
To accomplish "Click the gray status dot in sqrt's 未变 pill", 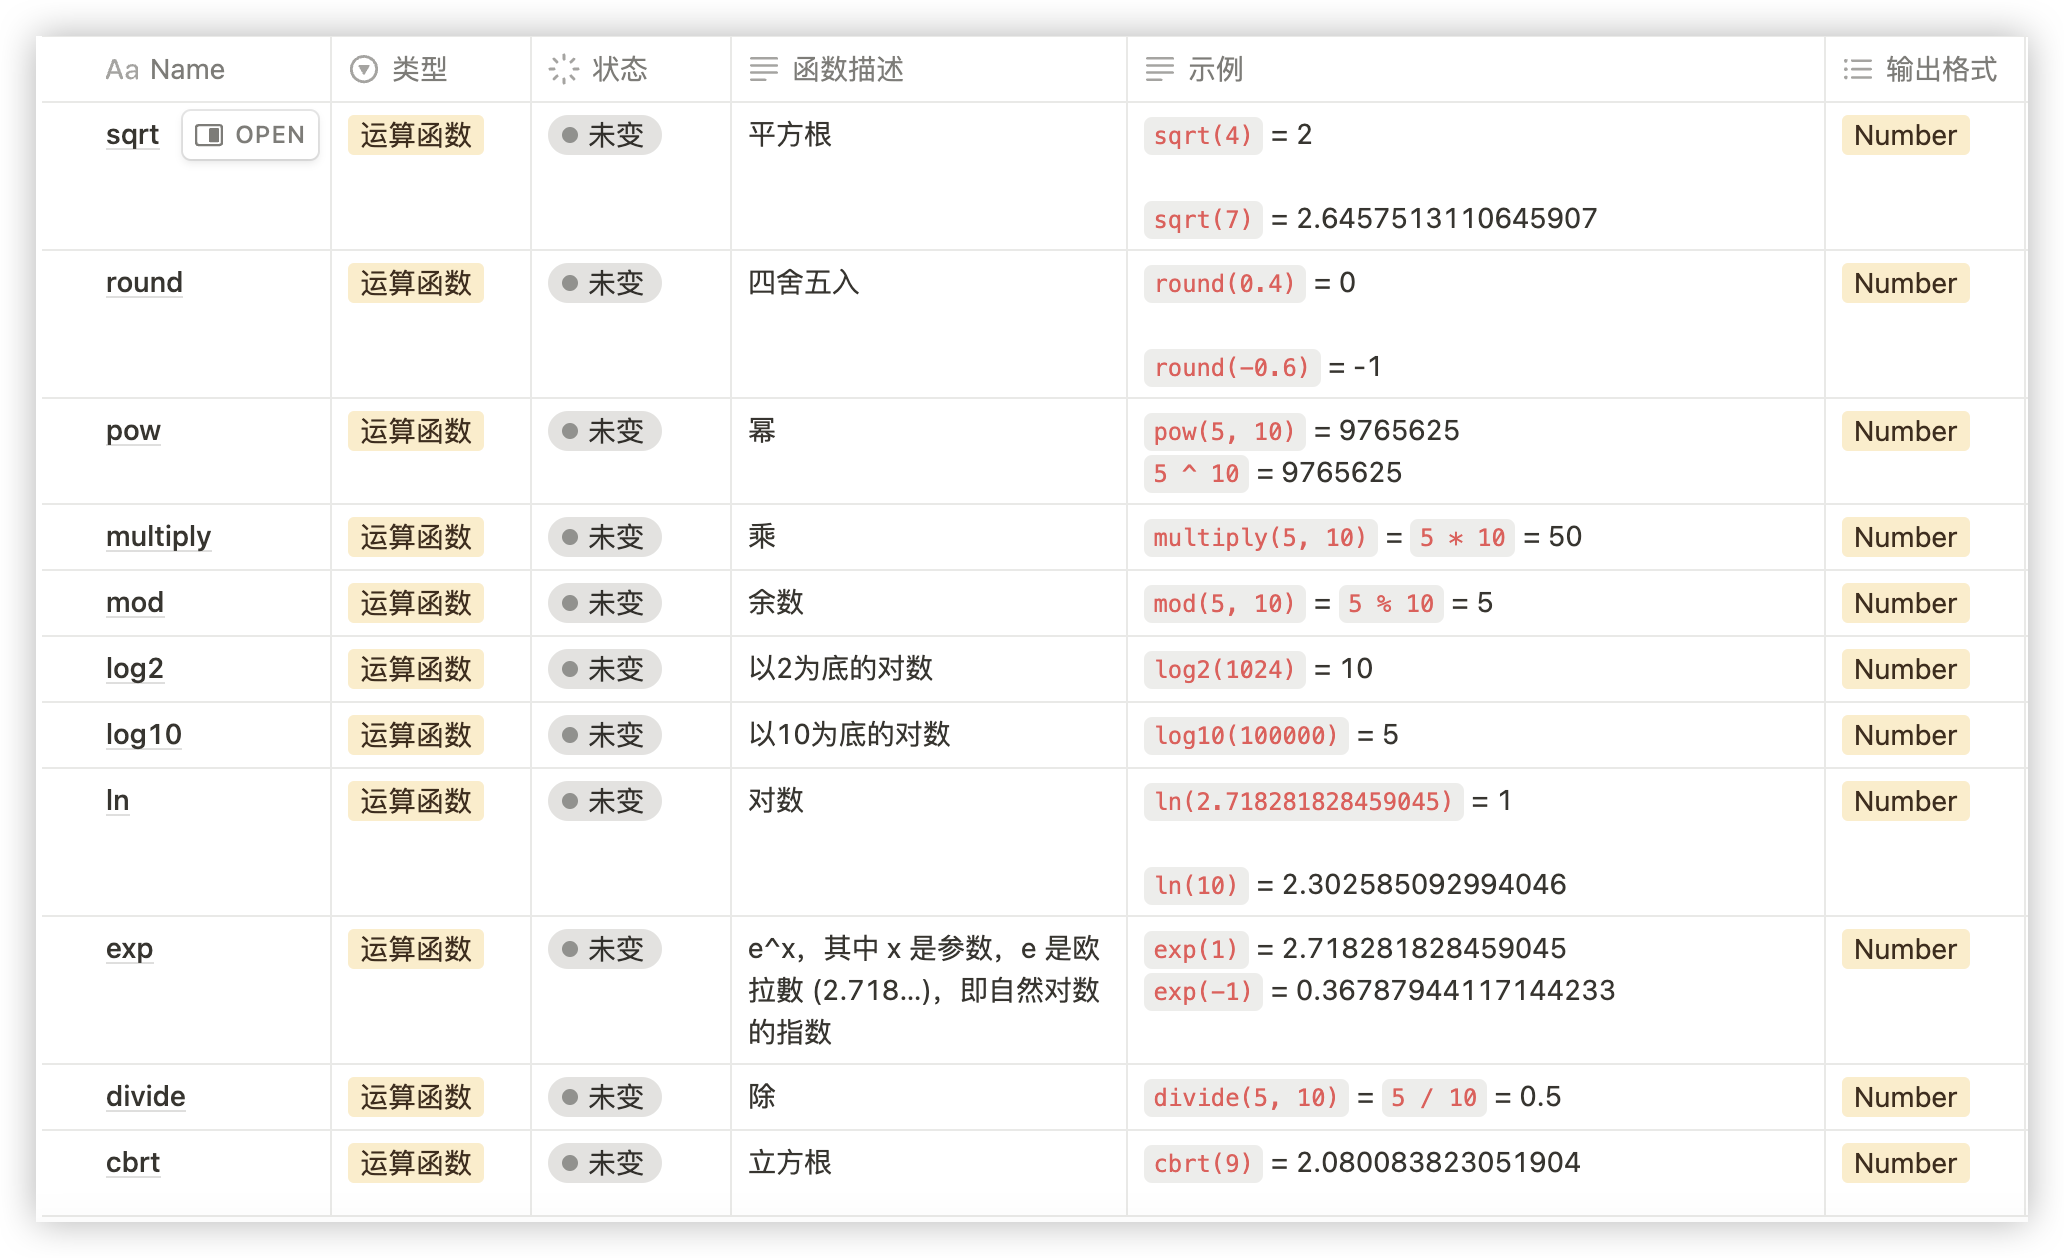I will click(x=570, y=135).
